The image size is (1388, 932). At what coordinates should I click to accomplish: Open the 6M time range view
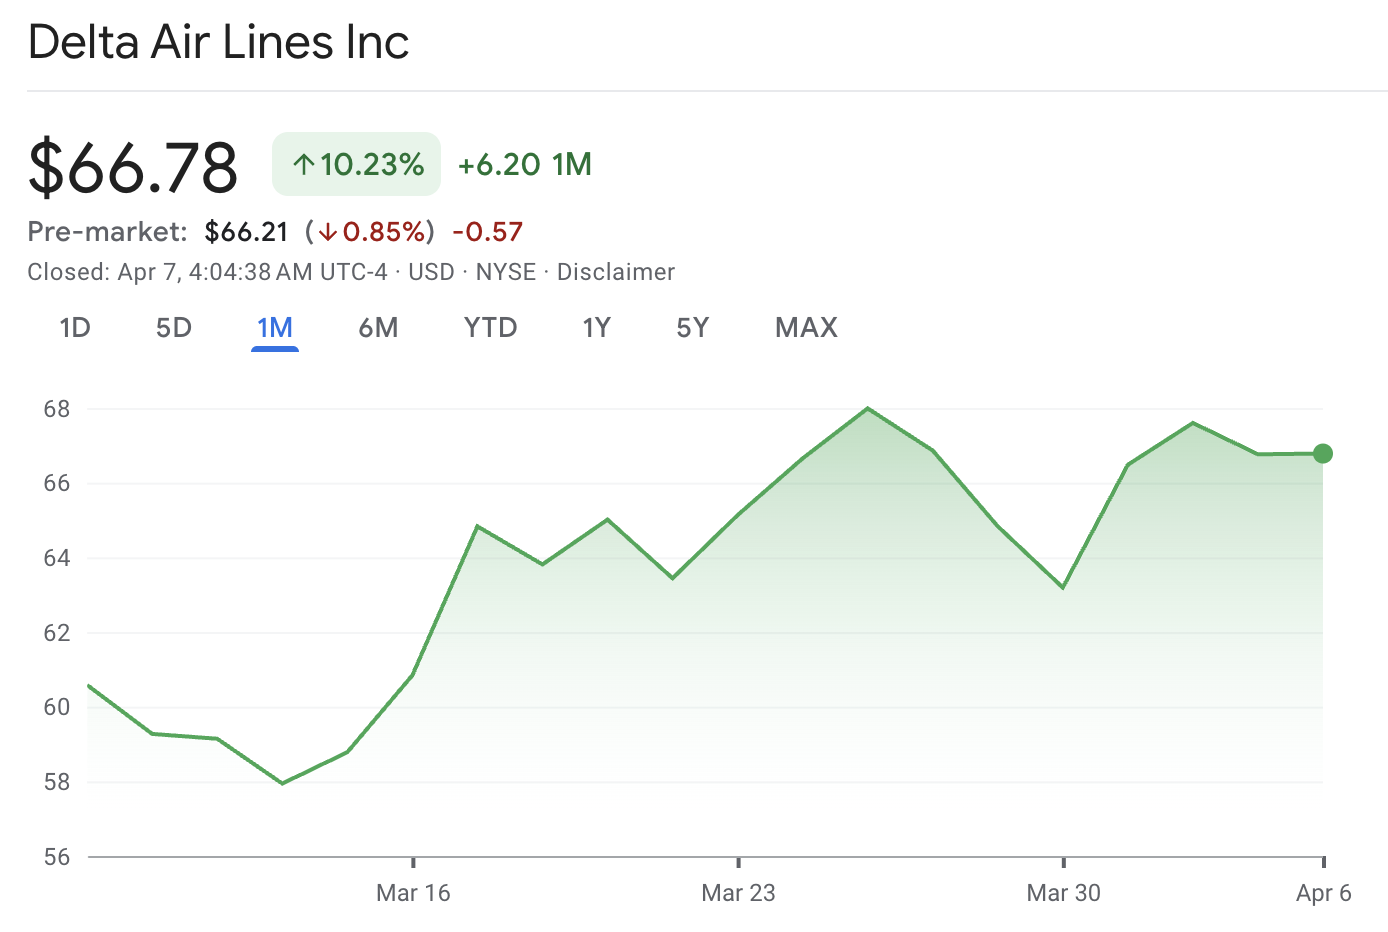[378, 328]
